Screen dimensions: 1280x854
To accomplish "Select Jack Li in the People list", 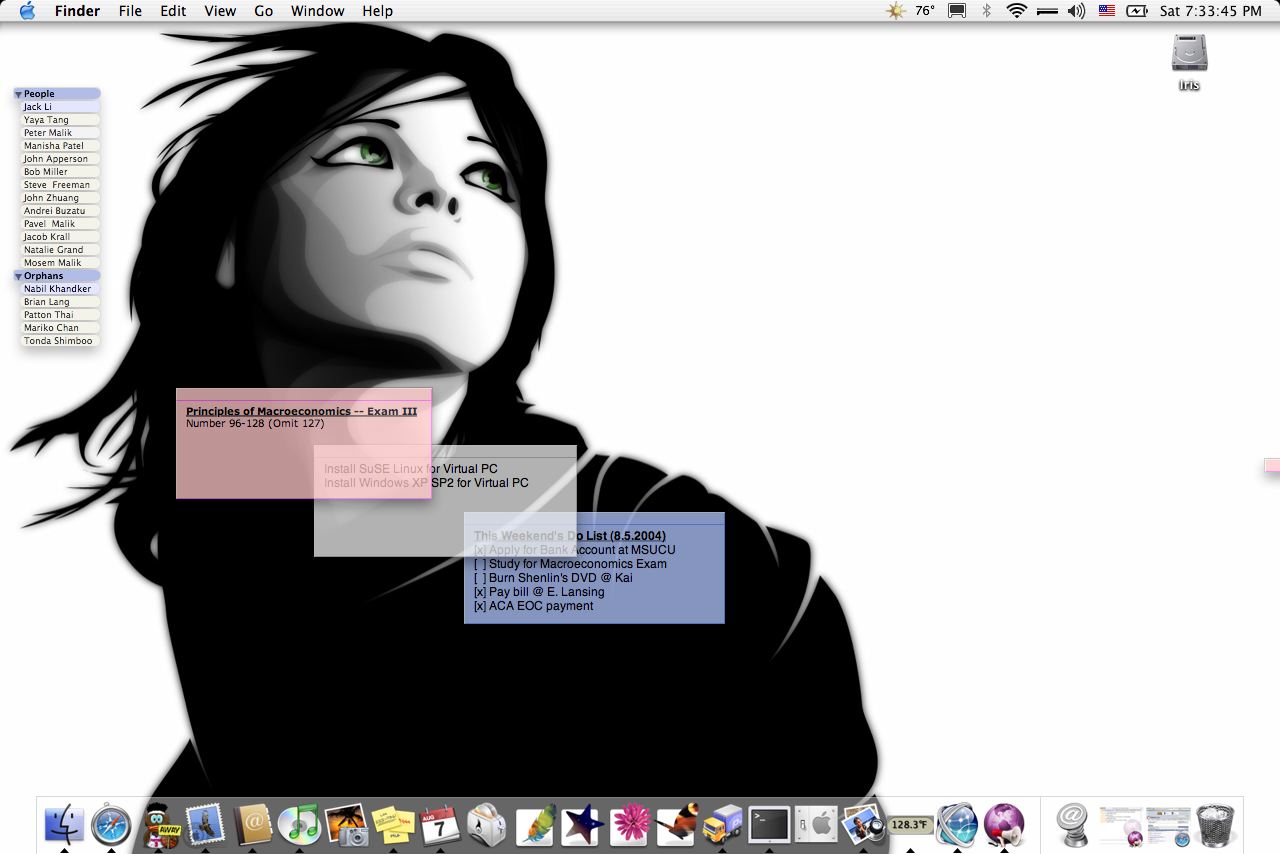I will 60,107.
